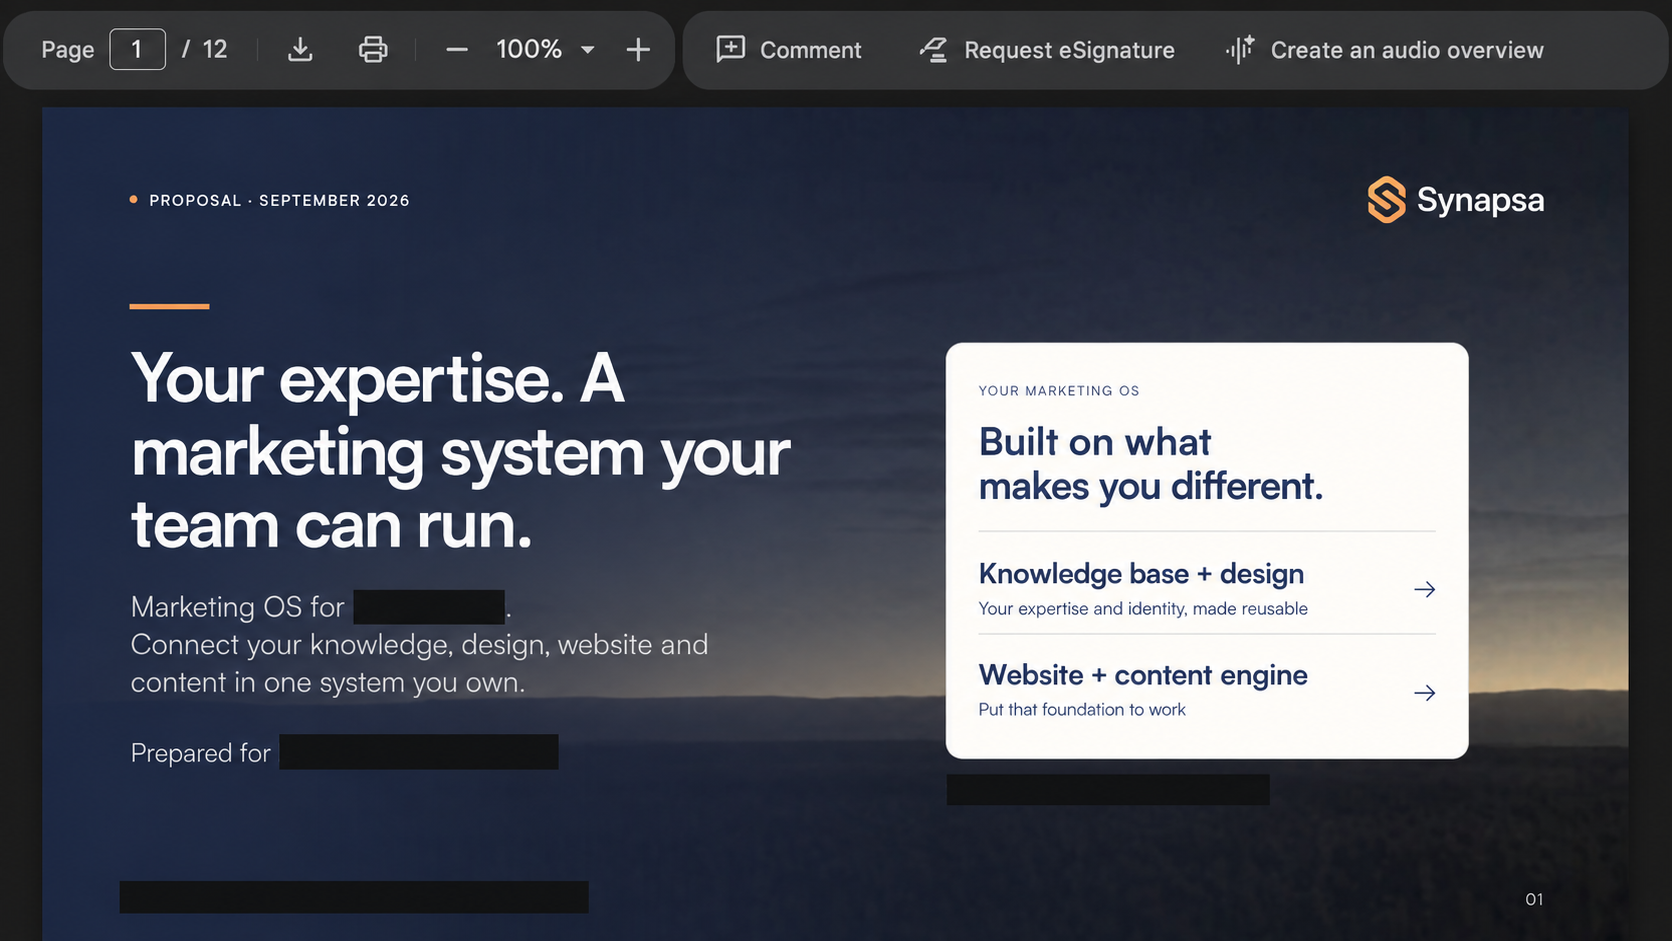Viewport: 1672px width, 941px height.
Task: Click the total pages text '/ 12'
Action: [205, 49]
